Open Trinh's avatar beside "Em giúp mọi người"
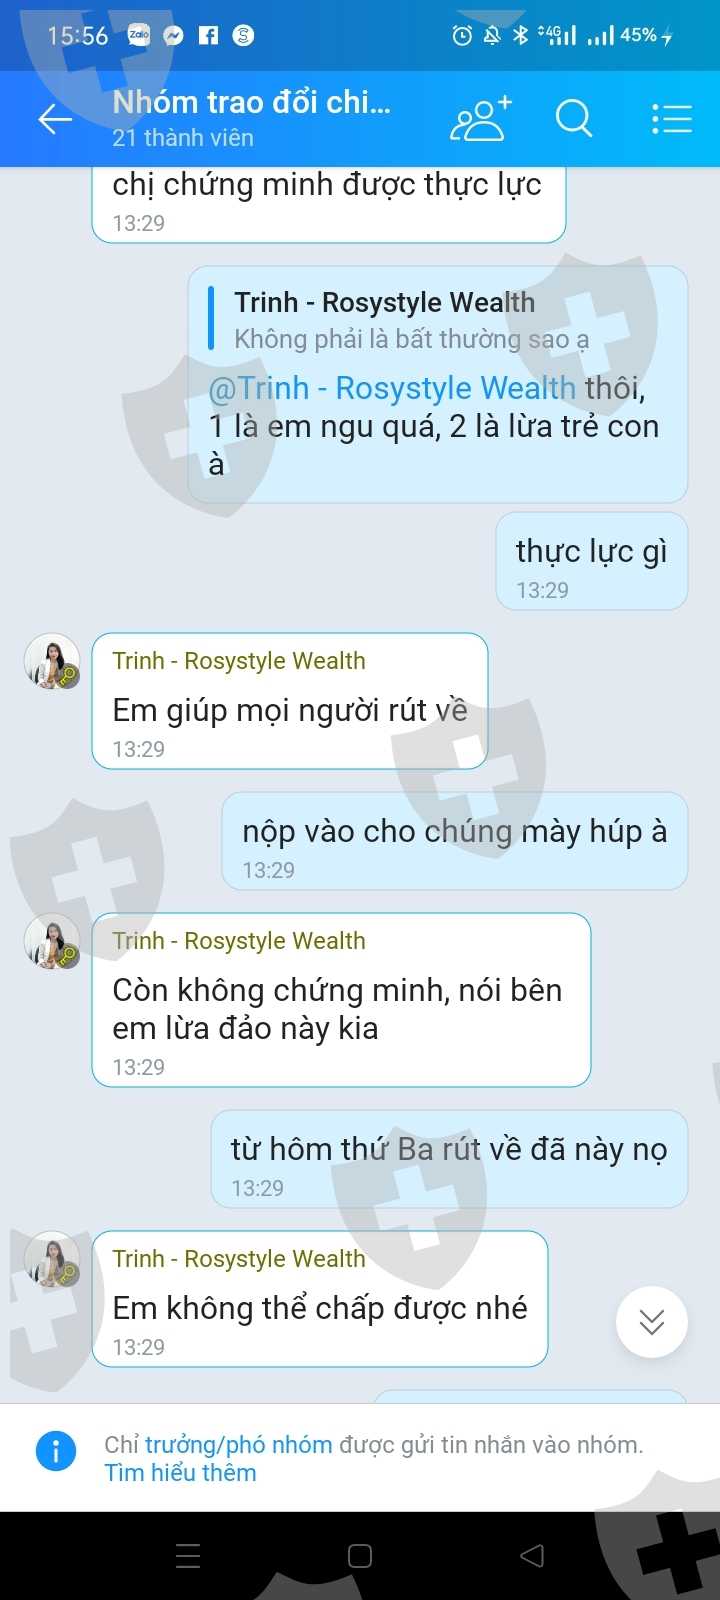The height and width of the screenshot is (1600, 720). (x=52, y=662)
